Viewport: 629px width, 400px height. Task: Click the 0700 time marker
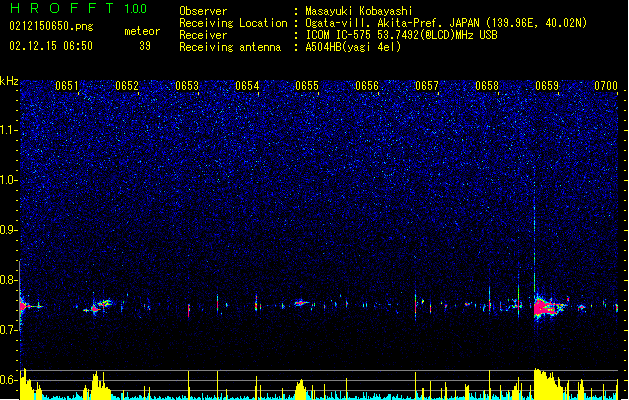pos(606,86)
